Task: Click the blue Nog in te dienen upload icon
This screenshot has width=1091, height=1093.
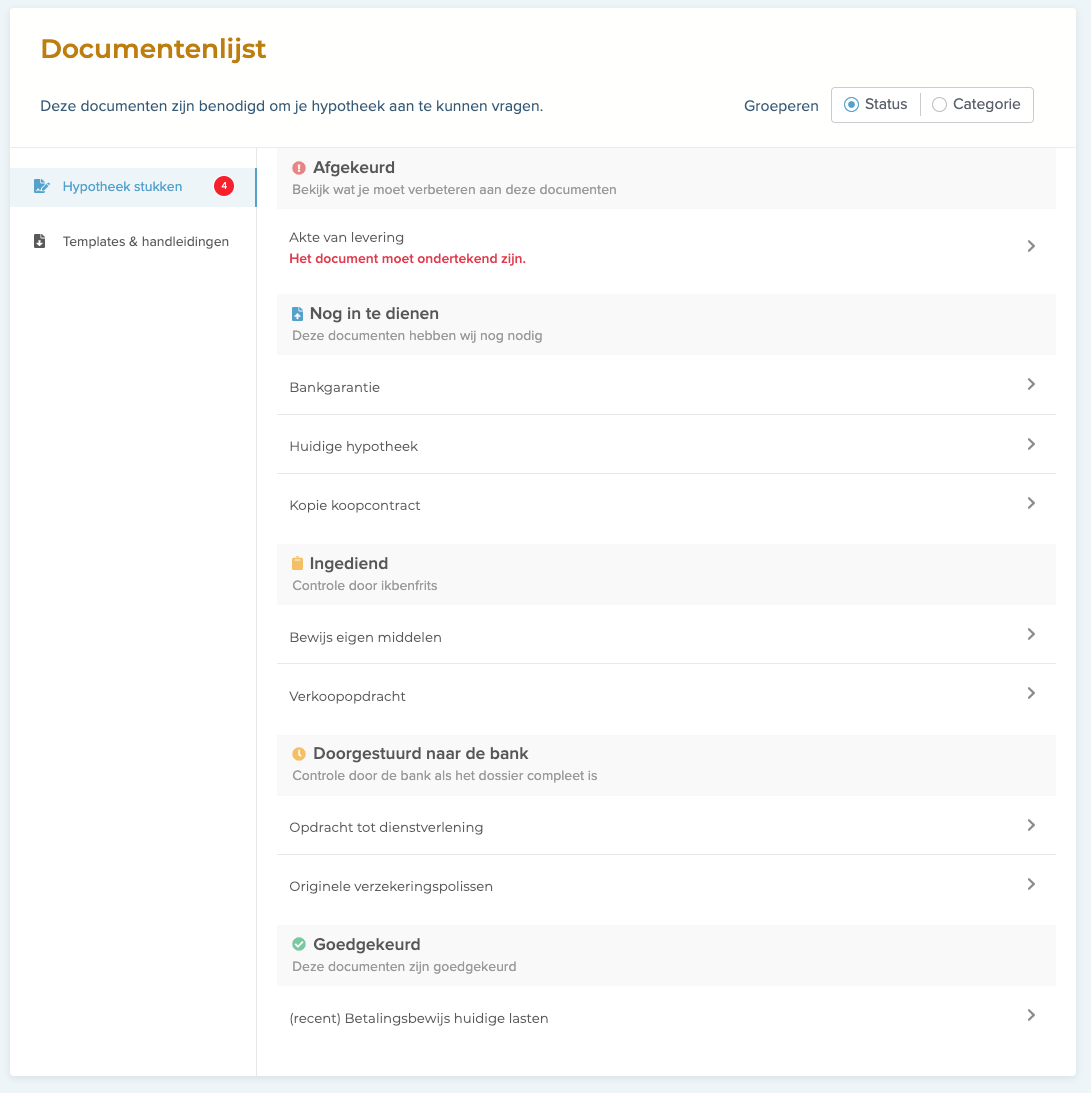Action: 297,314
